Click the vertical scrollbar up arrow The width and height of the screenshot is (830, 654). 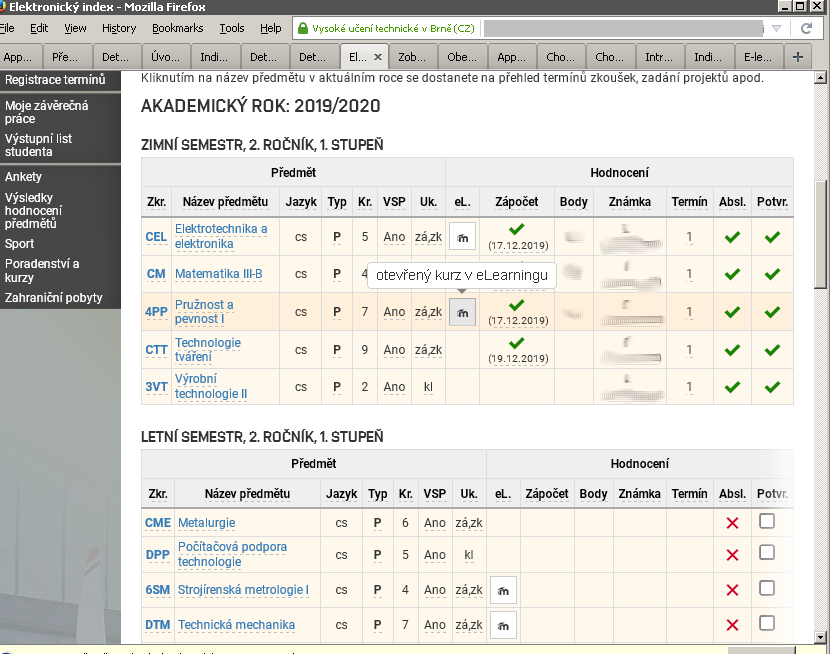(820, 78)
